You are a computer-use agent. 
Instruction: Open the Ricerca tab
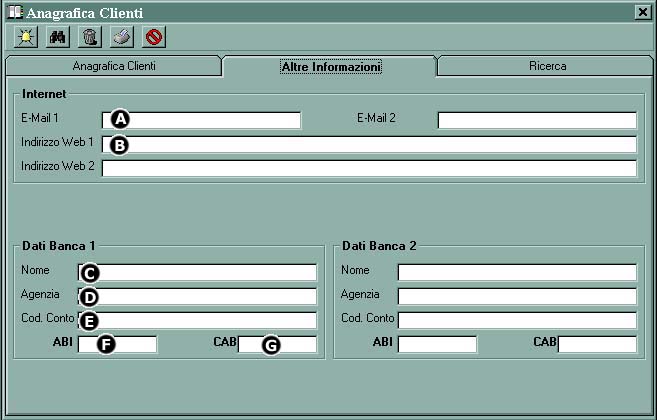pos(547,66)
